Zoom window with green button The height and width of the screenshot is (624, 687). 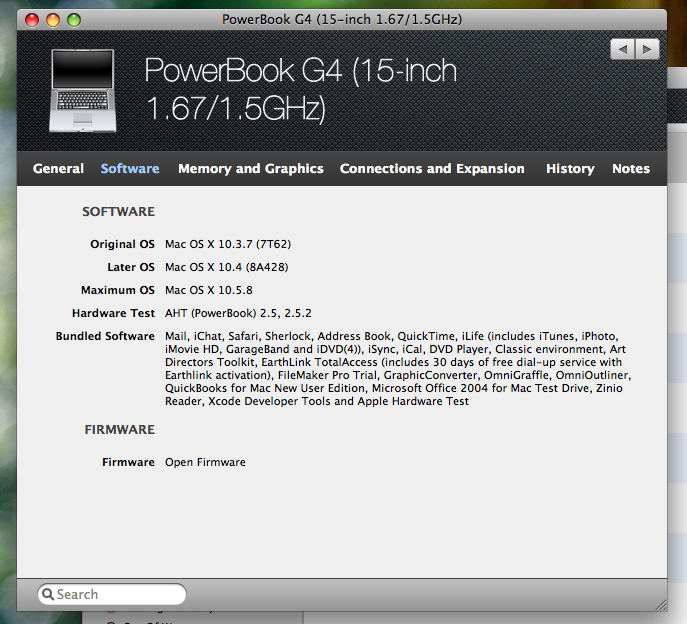pos(74,20)
